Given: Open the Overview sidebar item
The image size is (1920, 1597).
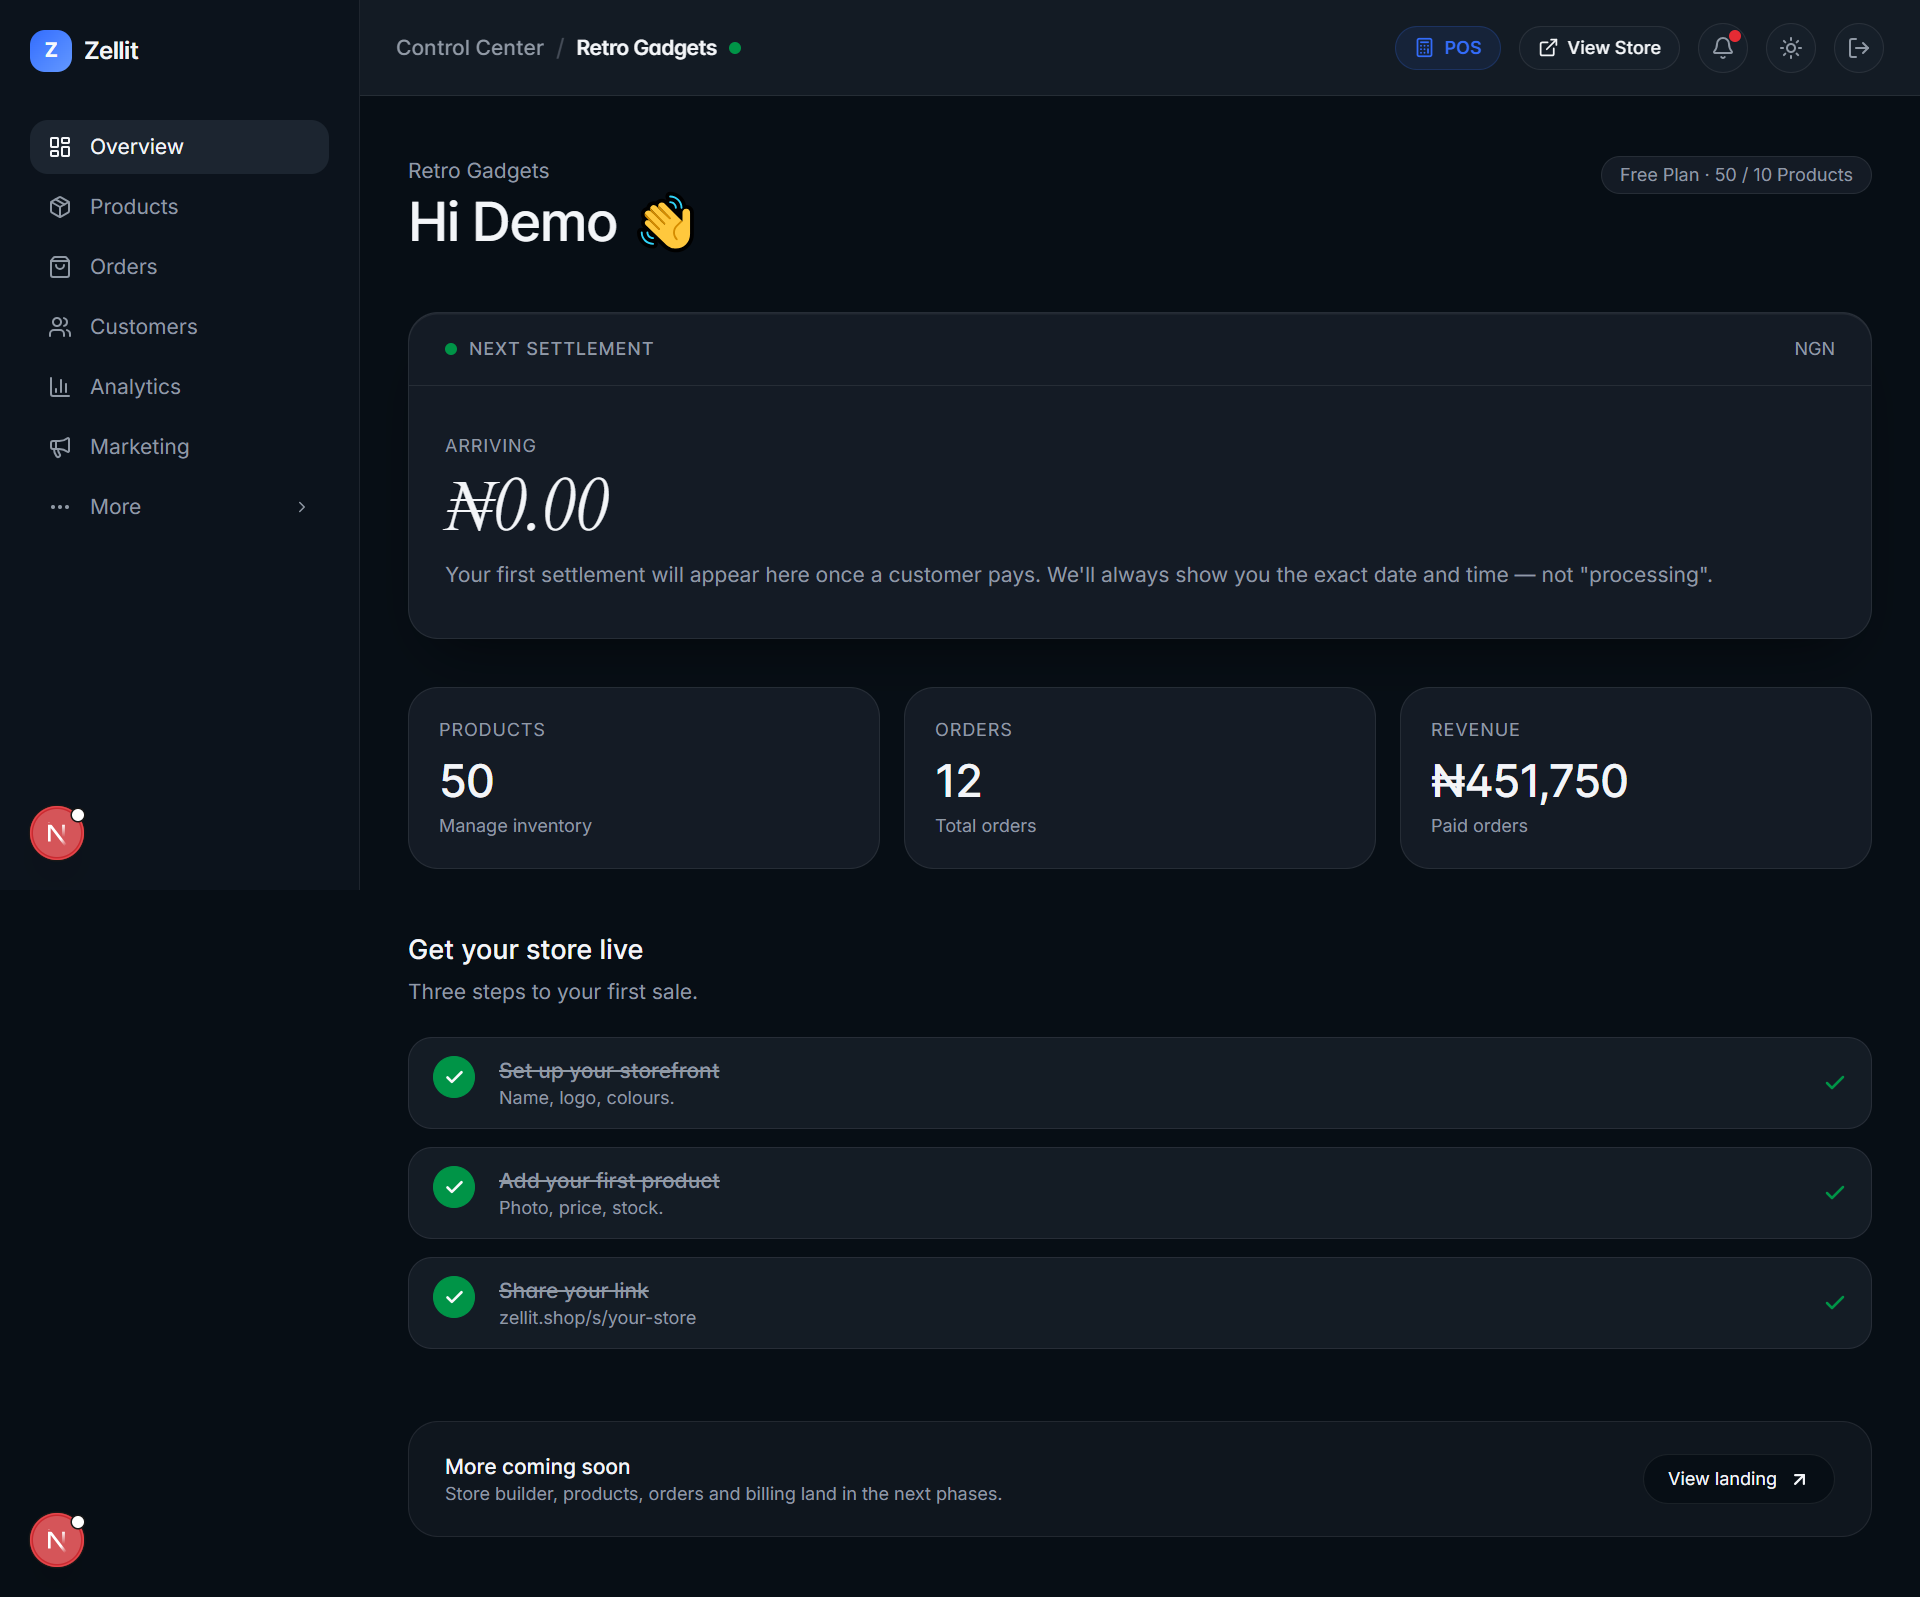Looking at the screenshot, I should click(179, 147).
